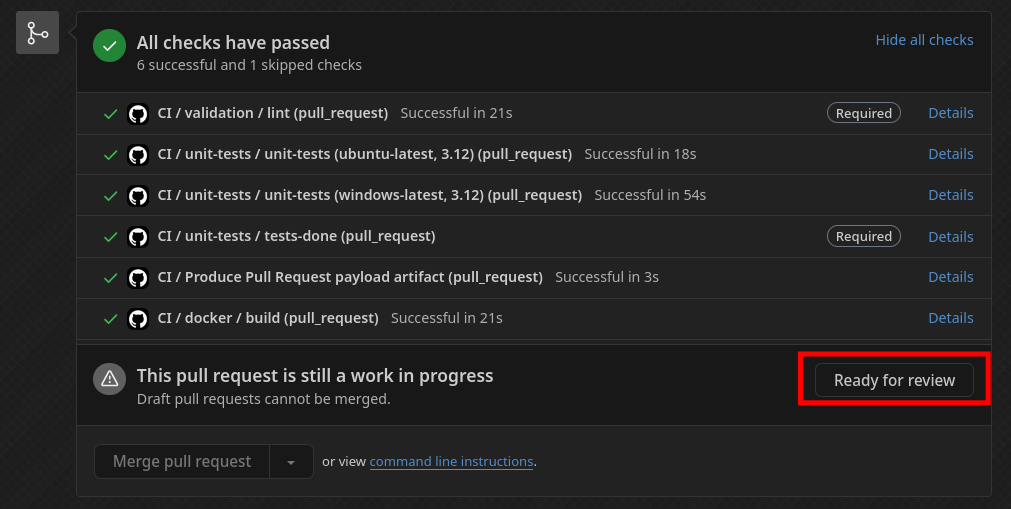Open Details for the lint check
The width and height of the screenshot is (1011, 509).
(950, 113)
